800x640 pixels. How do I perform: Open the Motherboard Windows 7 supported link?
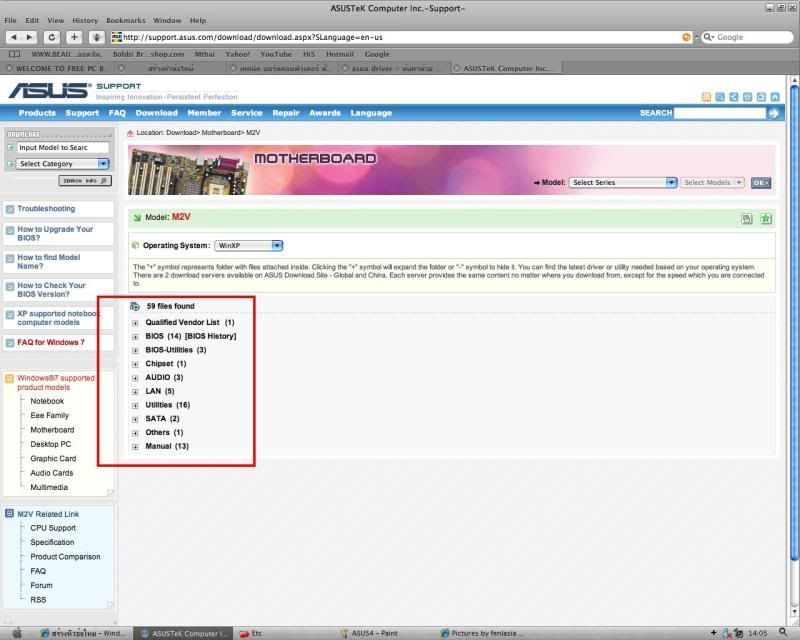[52, 430]
